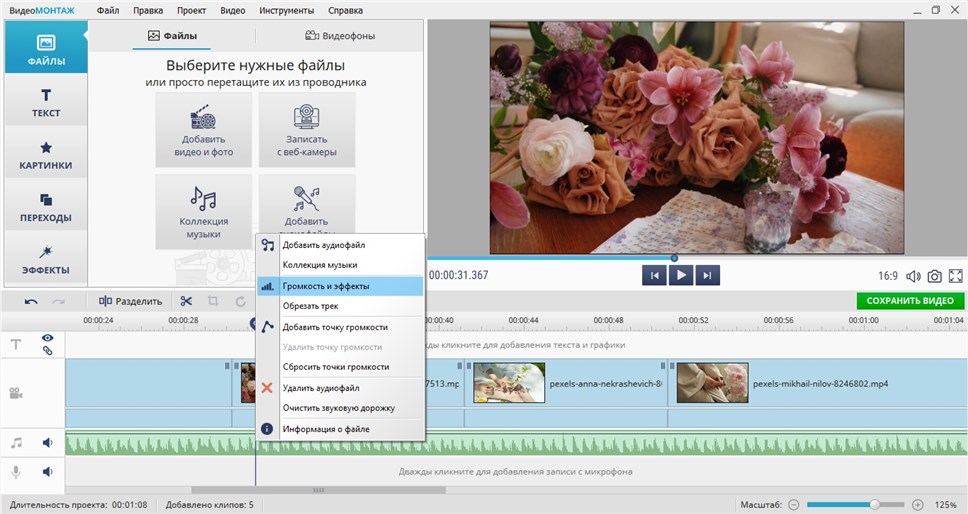
Task: Click the timeline horizontal scrollbar
Action: [319, 491]
